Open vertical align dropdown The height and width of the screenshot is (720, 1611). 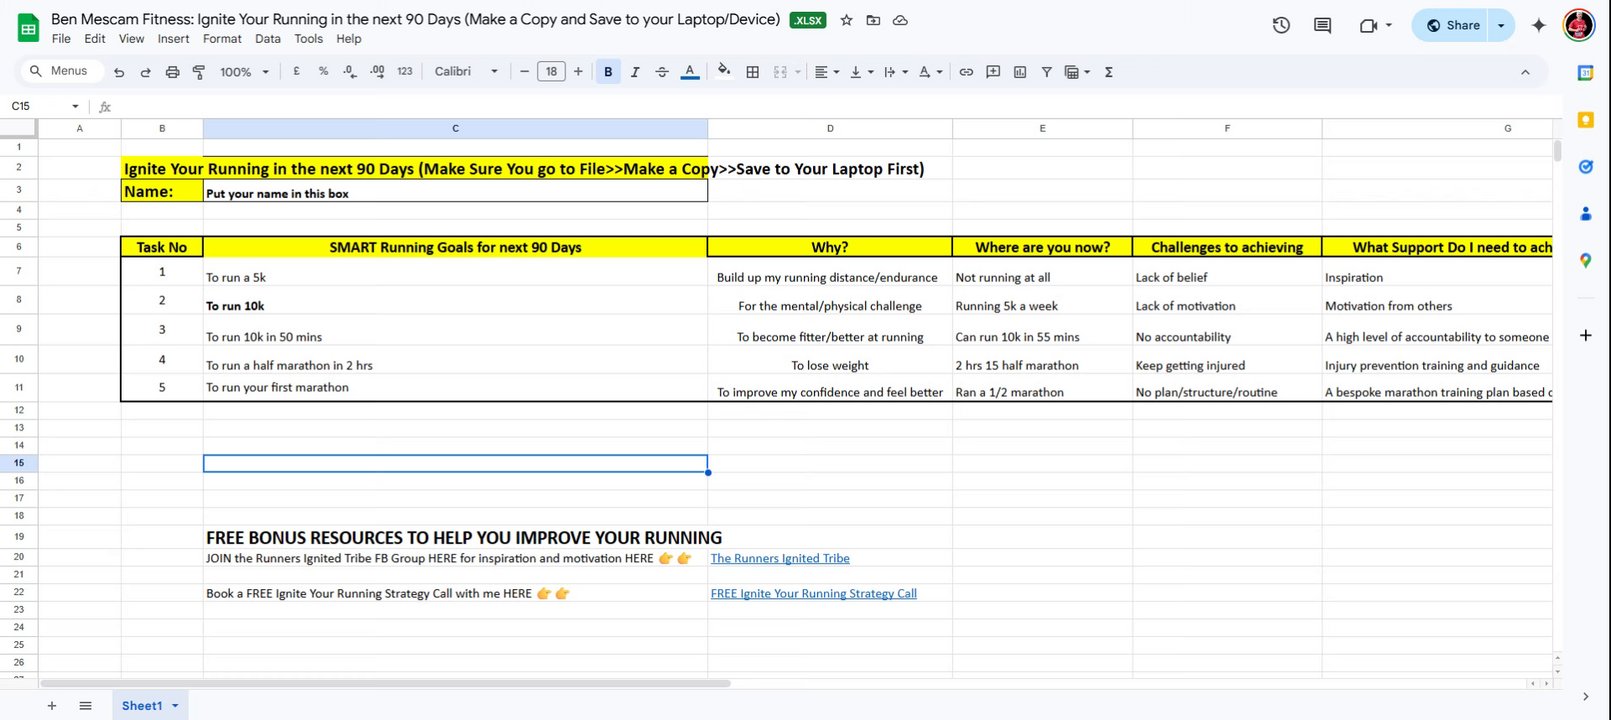(861, 72)
